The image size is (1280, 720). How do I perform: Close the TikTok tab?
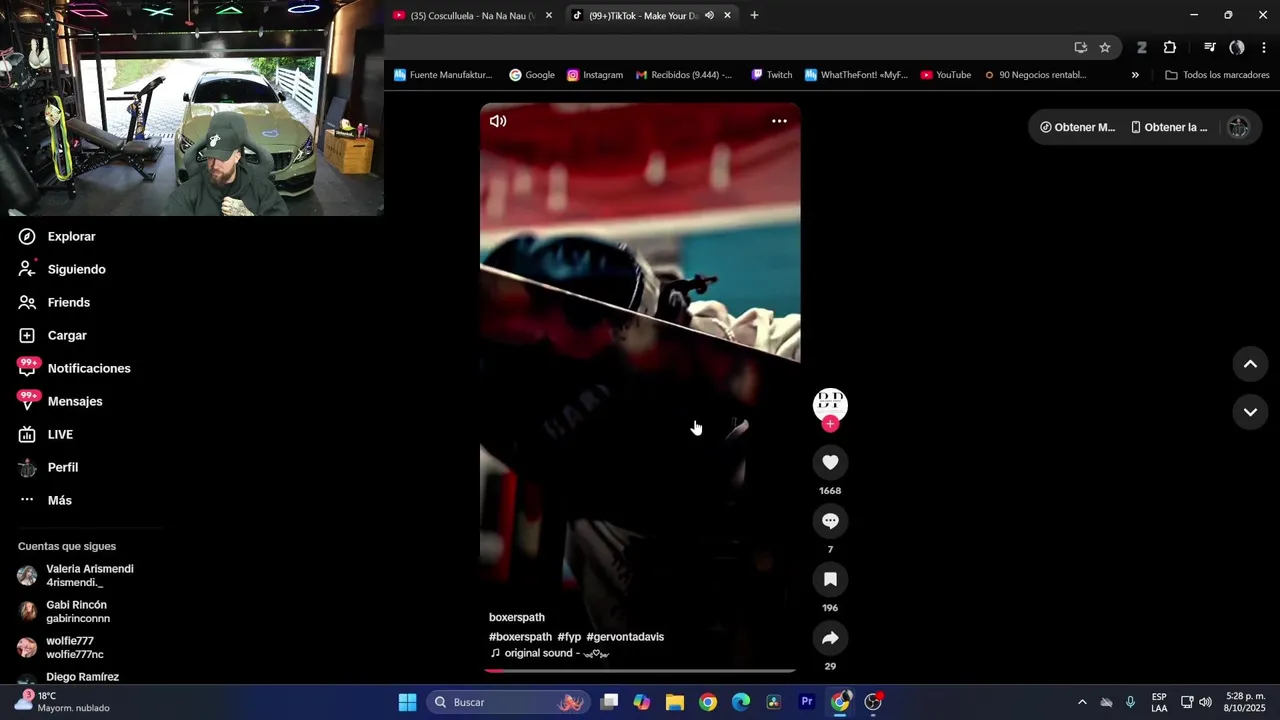click(727, 16)
